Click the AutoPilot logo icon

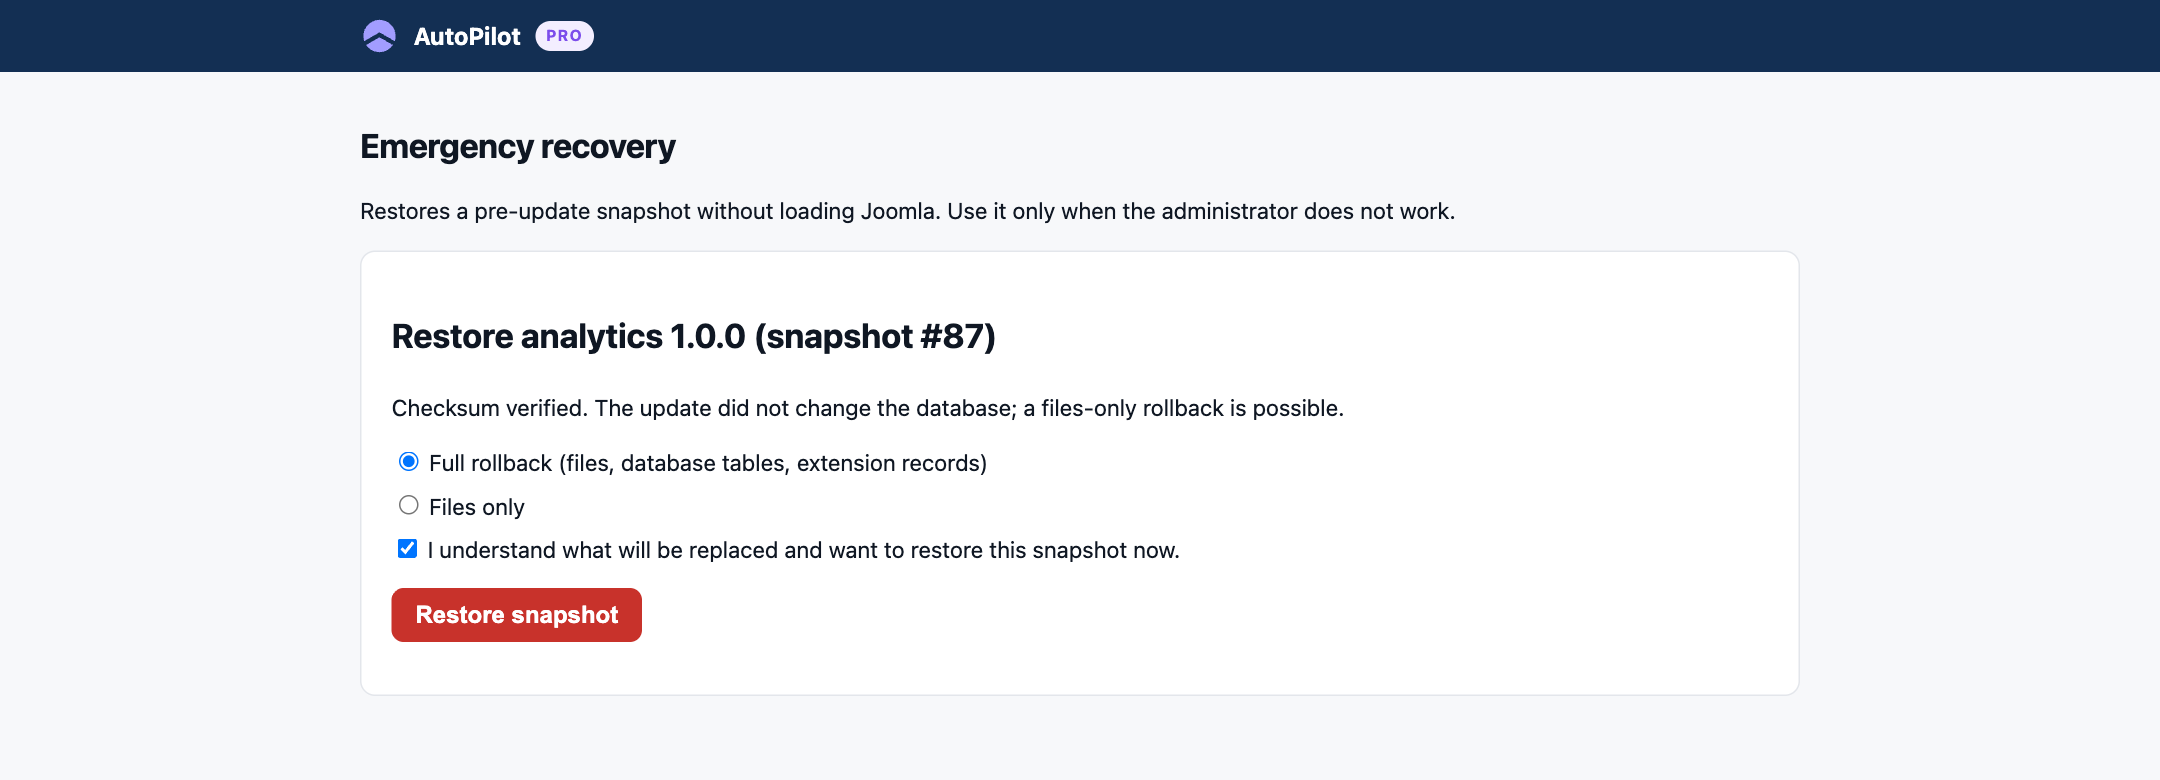(x=379, y=36)
